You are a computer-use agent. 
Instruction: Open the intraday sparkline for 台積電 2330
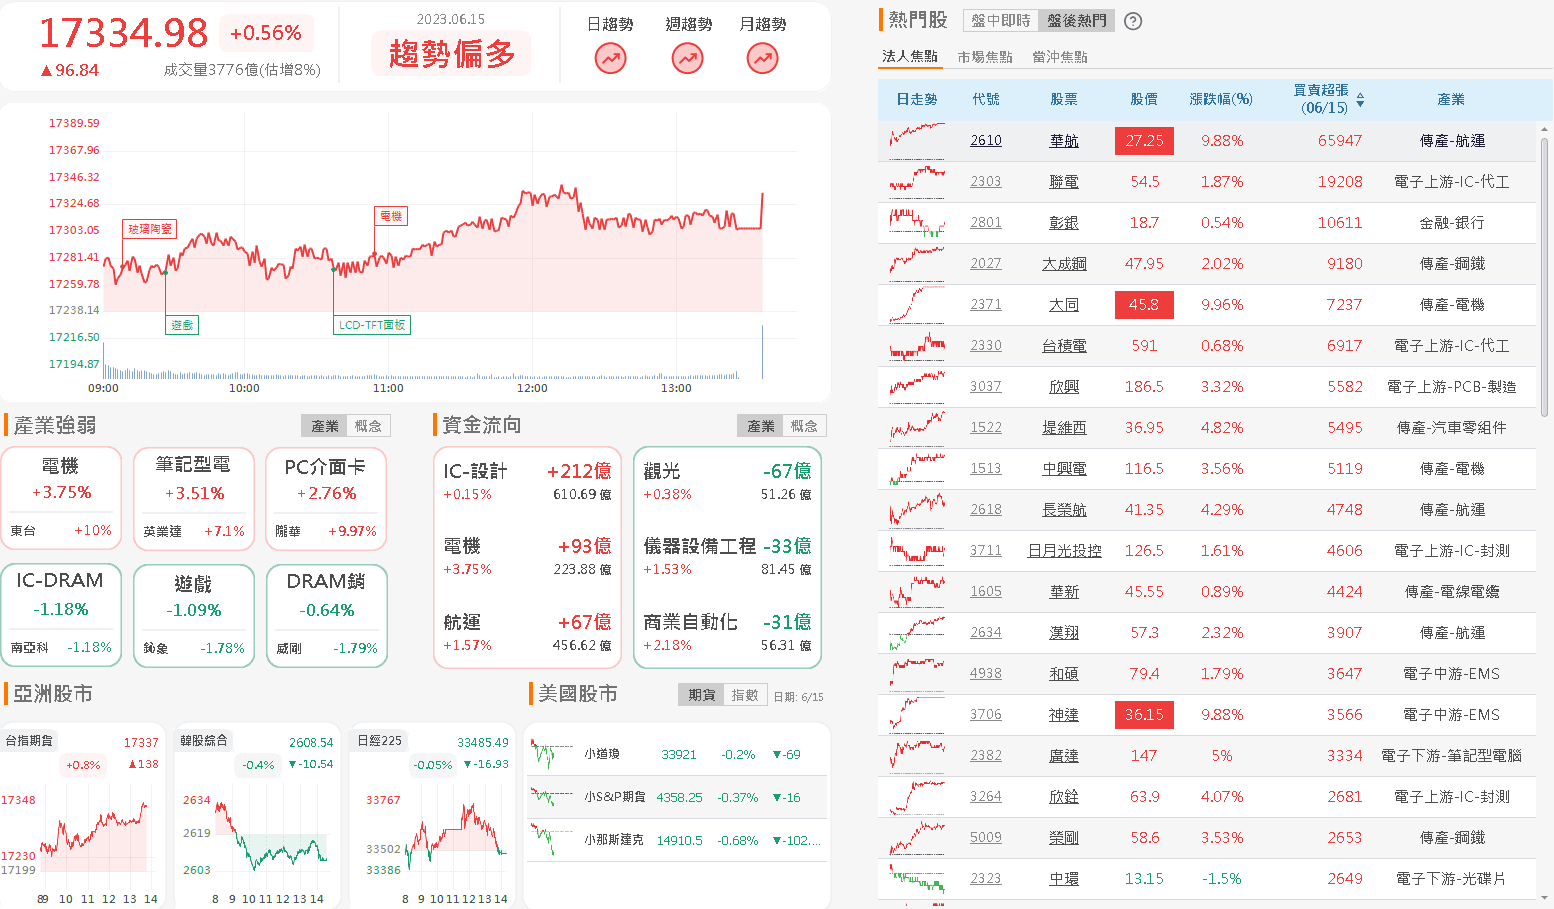917,345
